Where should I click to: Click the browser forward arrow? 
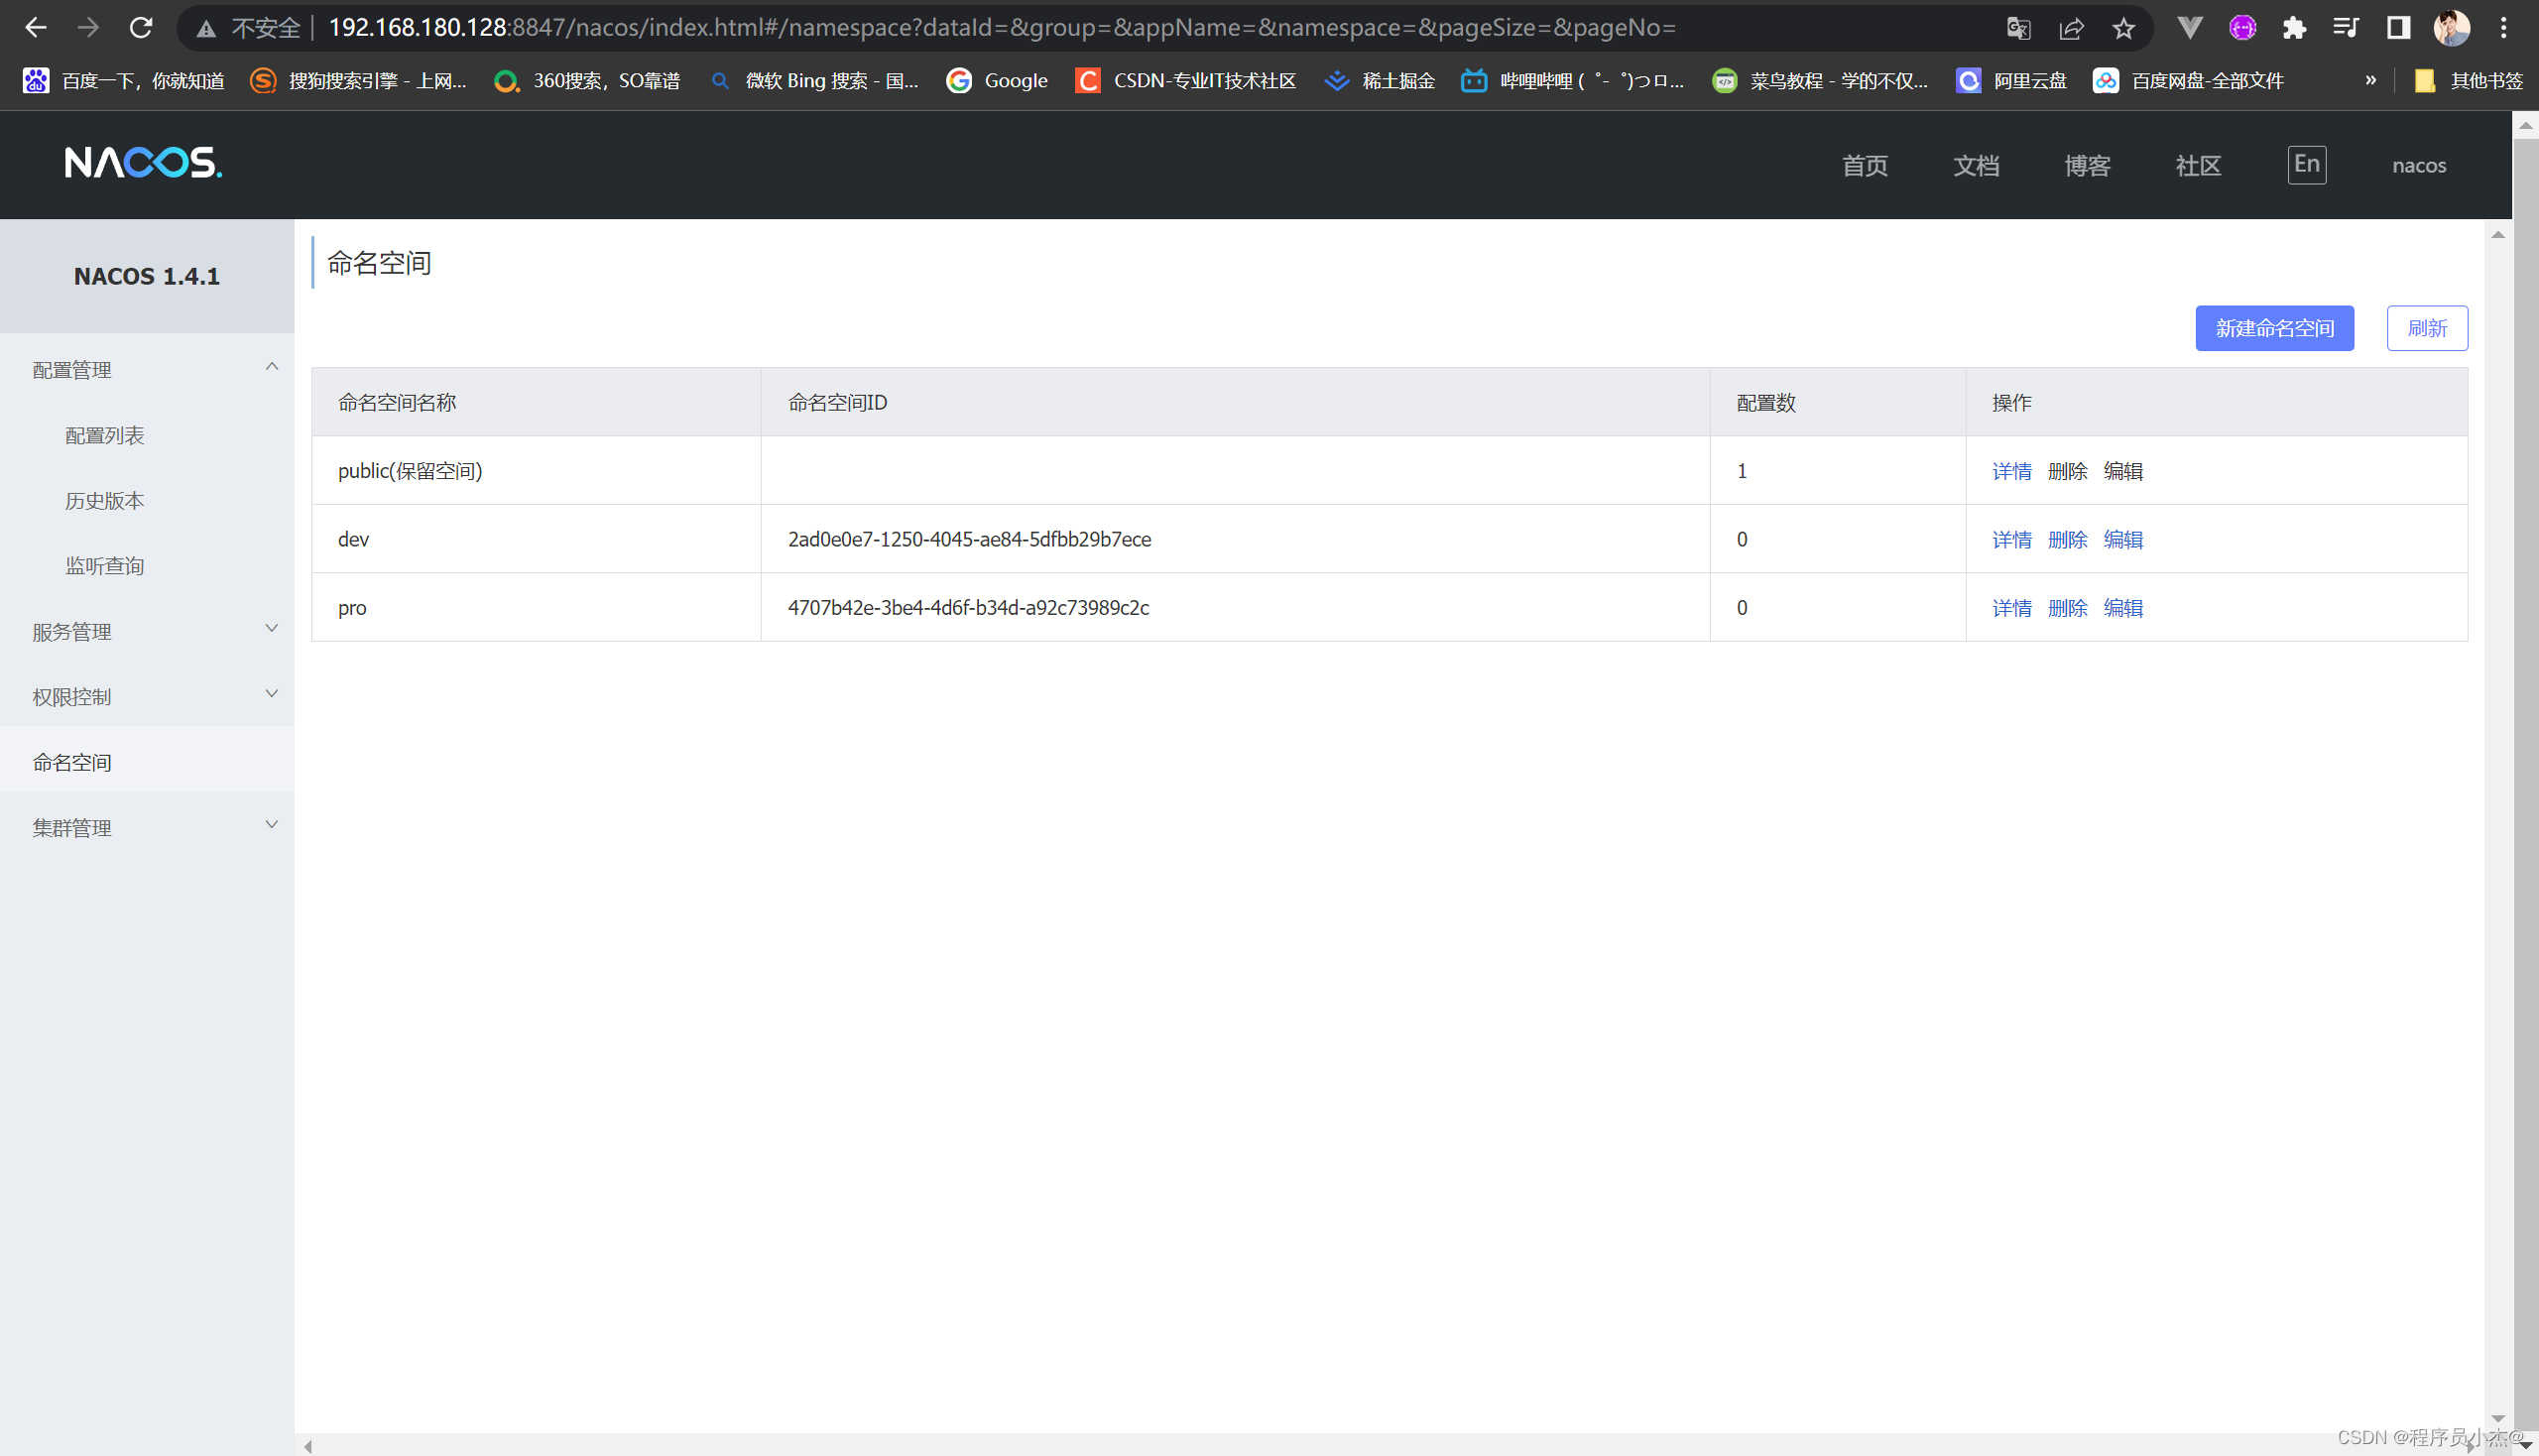coord(88,28)
